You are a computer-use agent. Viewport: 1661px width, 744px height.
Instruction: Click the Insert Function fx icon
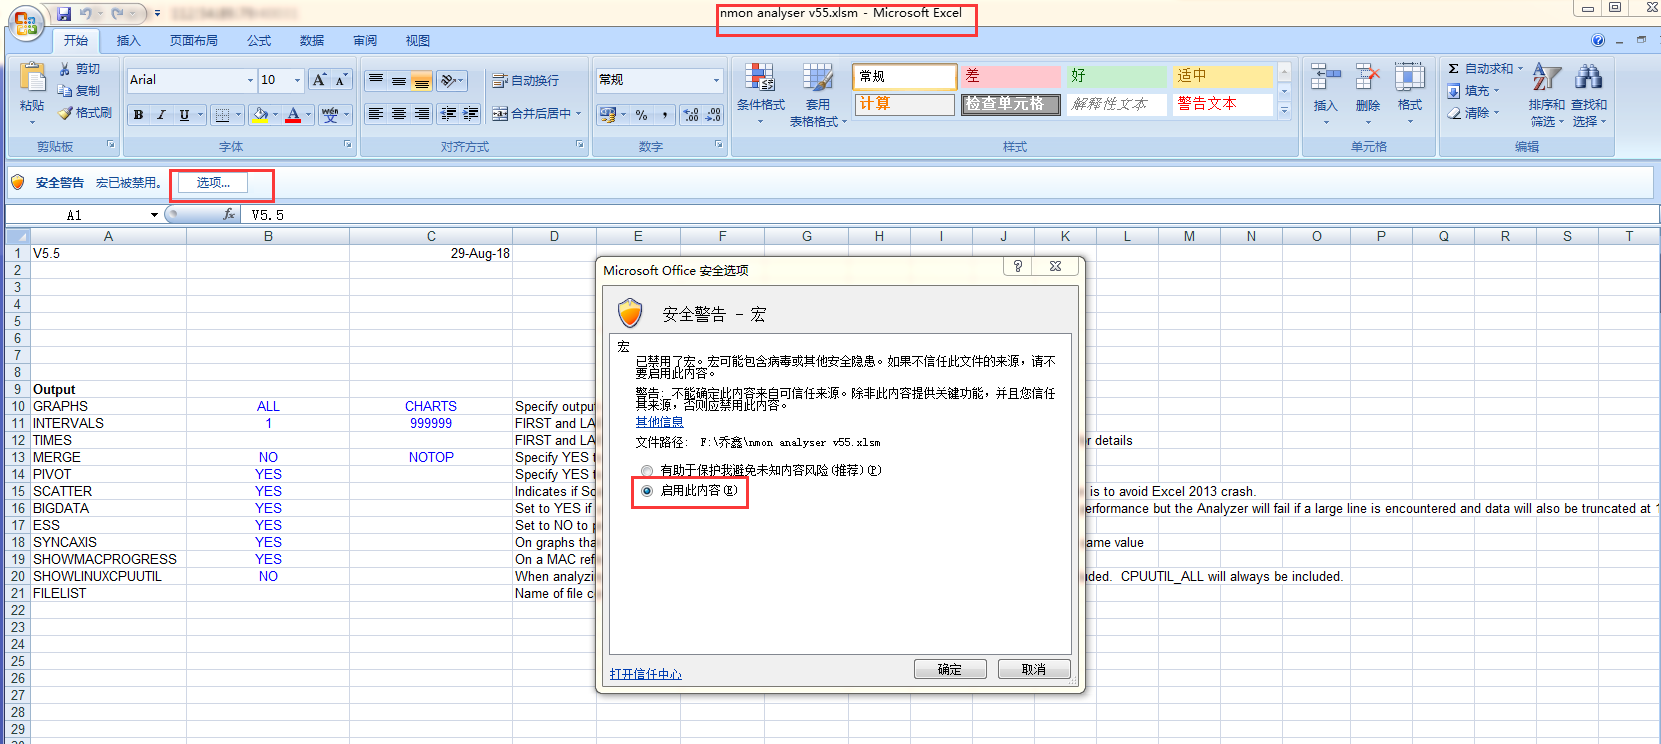coord(229,214)
